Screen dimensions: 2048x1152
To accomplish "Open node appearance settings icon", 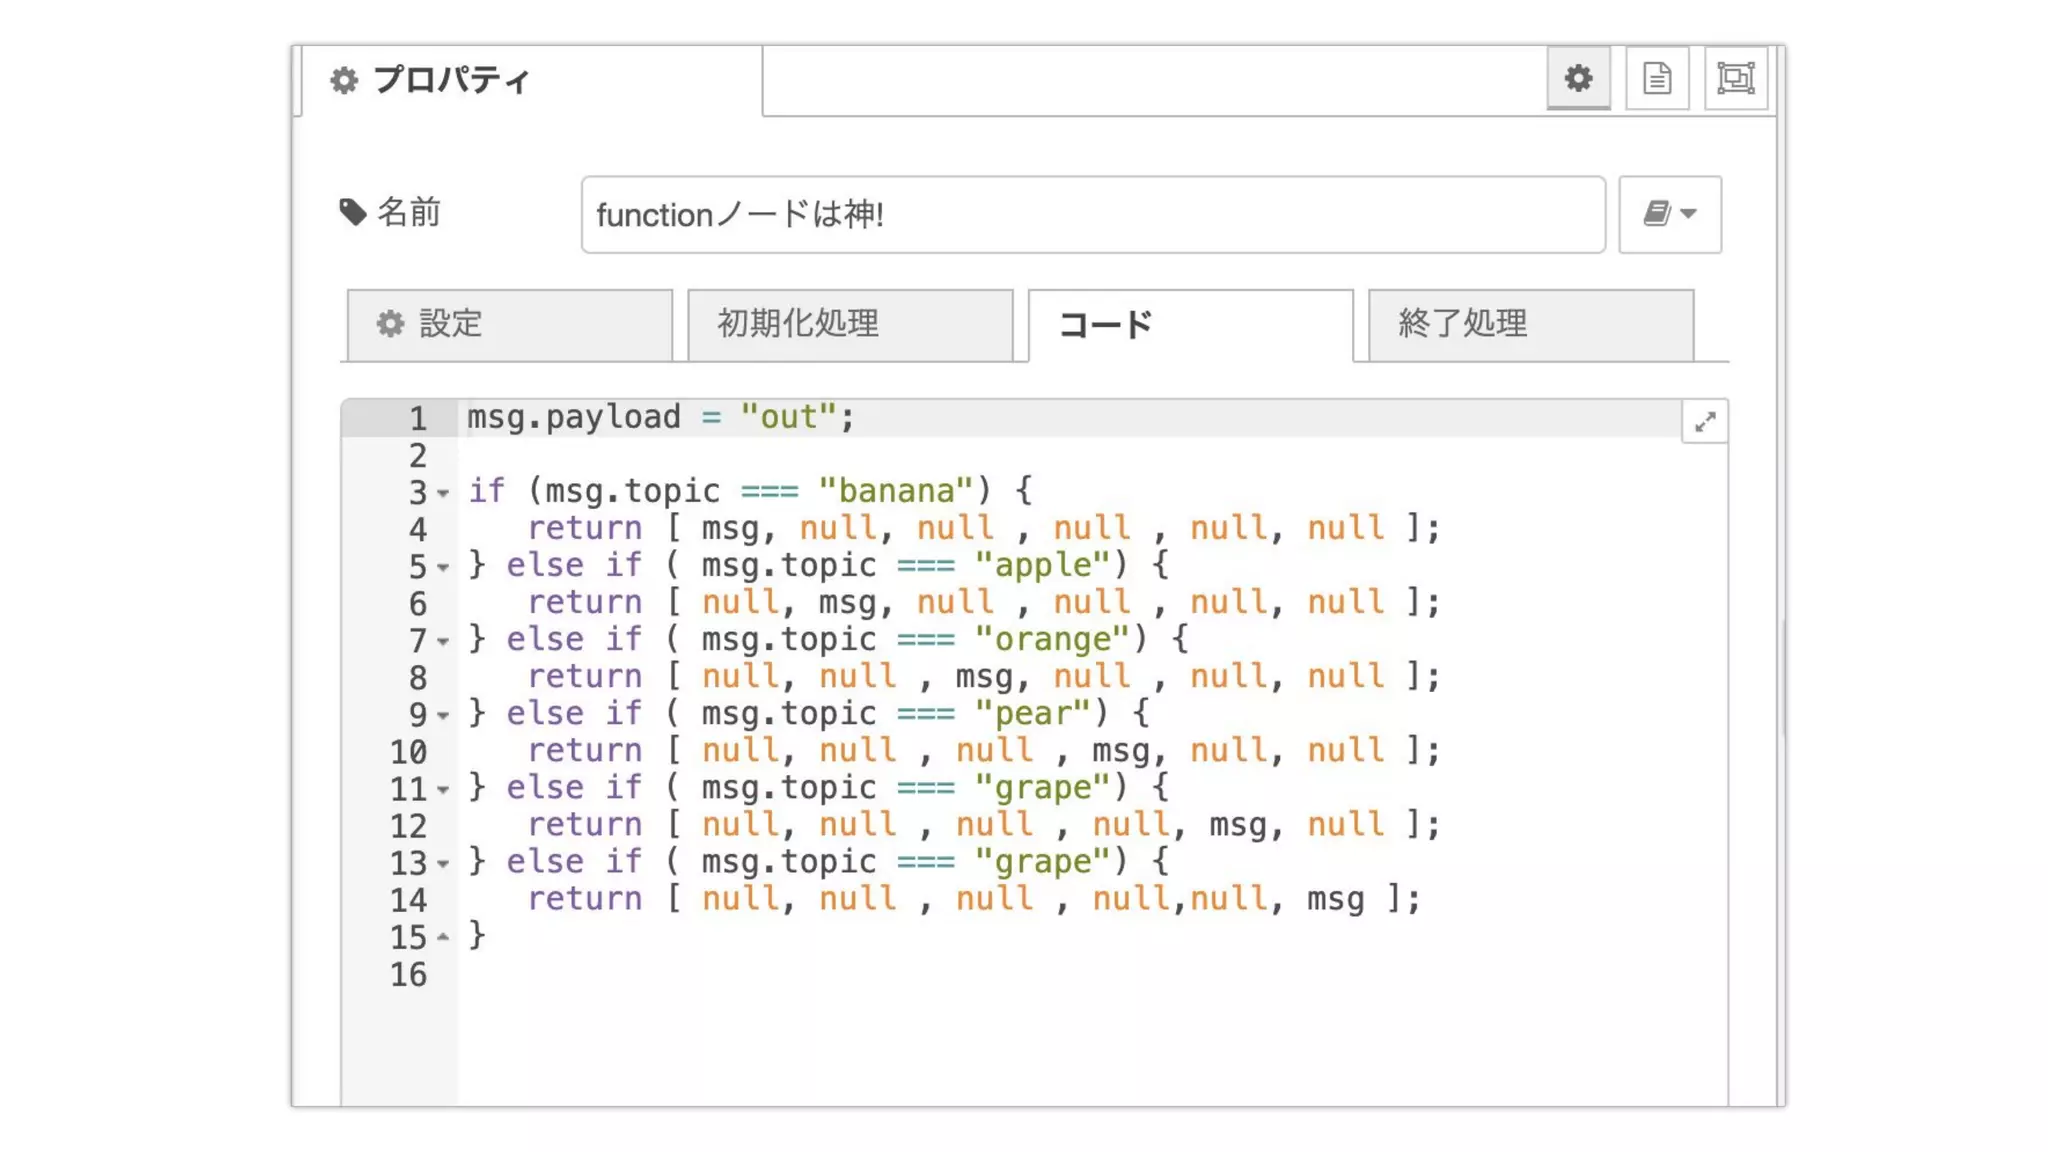I will [x=1736, y=78].
